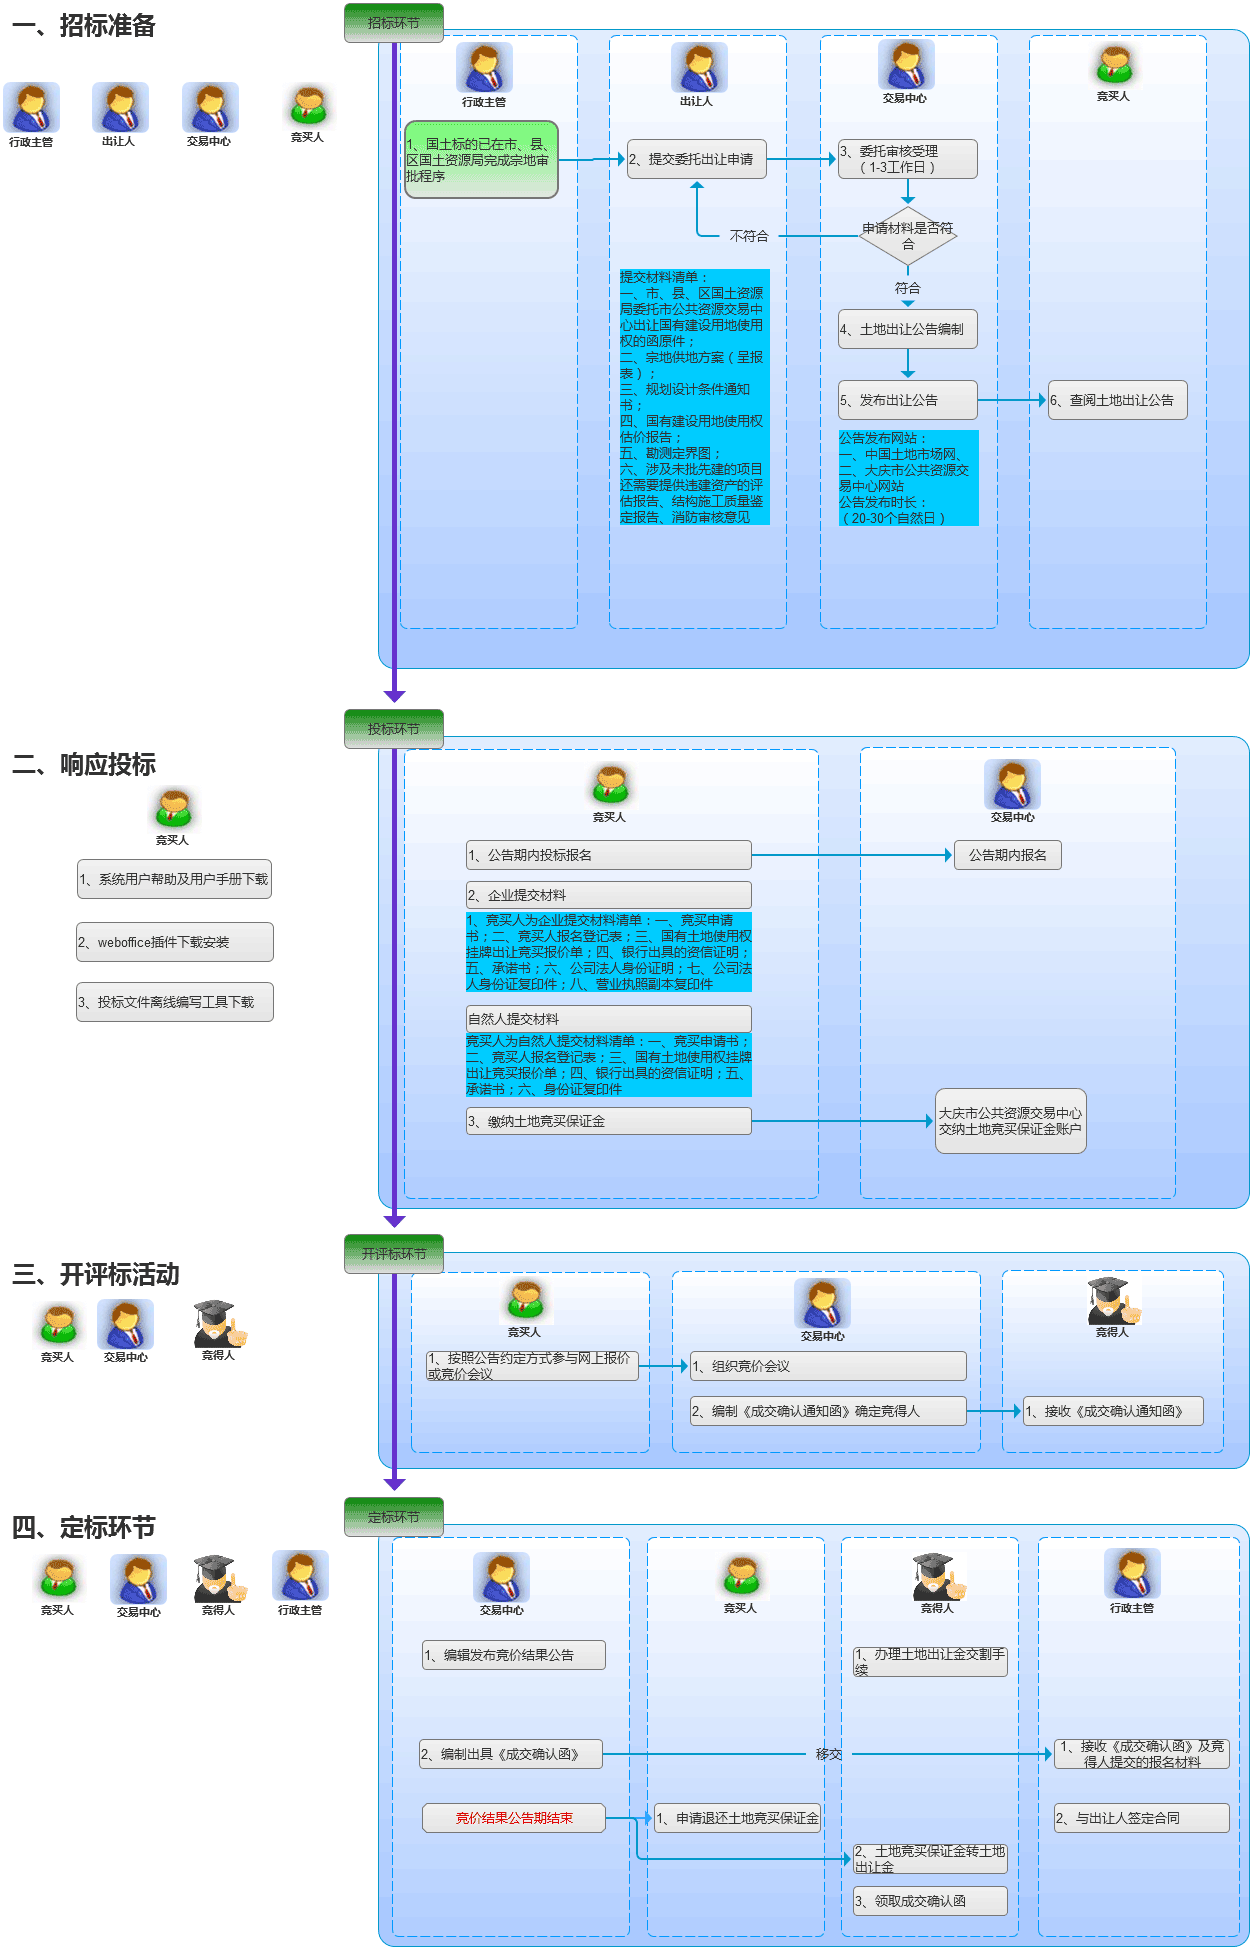
Task: Click the 申请材料是否符合 decision diamond
Action: [908, 236]
